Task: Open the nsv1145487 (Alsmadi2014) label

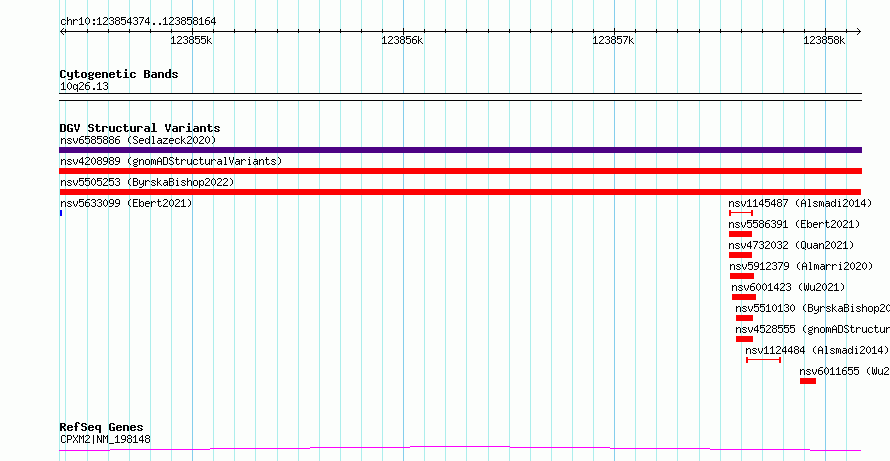Action: pyautogui.click(x=800, y=203)
